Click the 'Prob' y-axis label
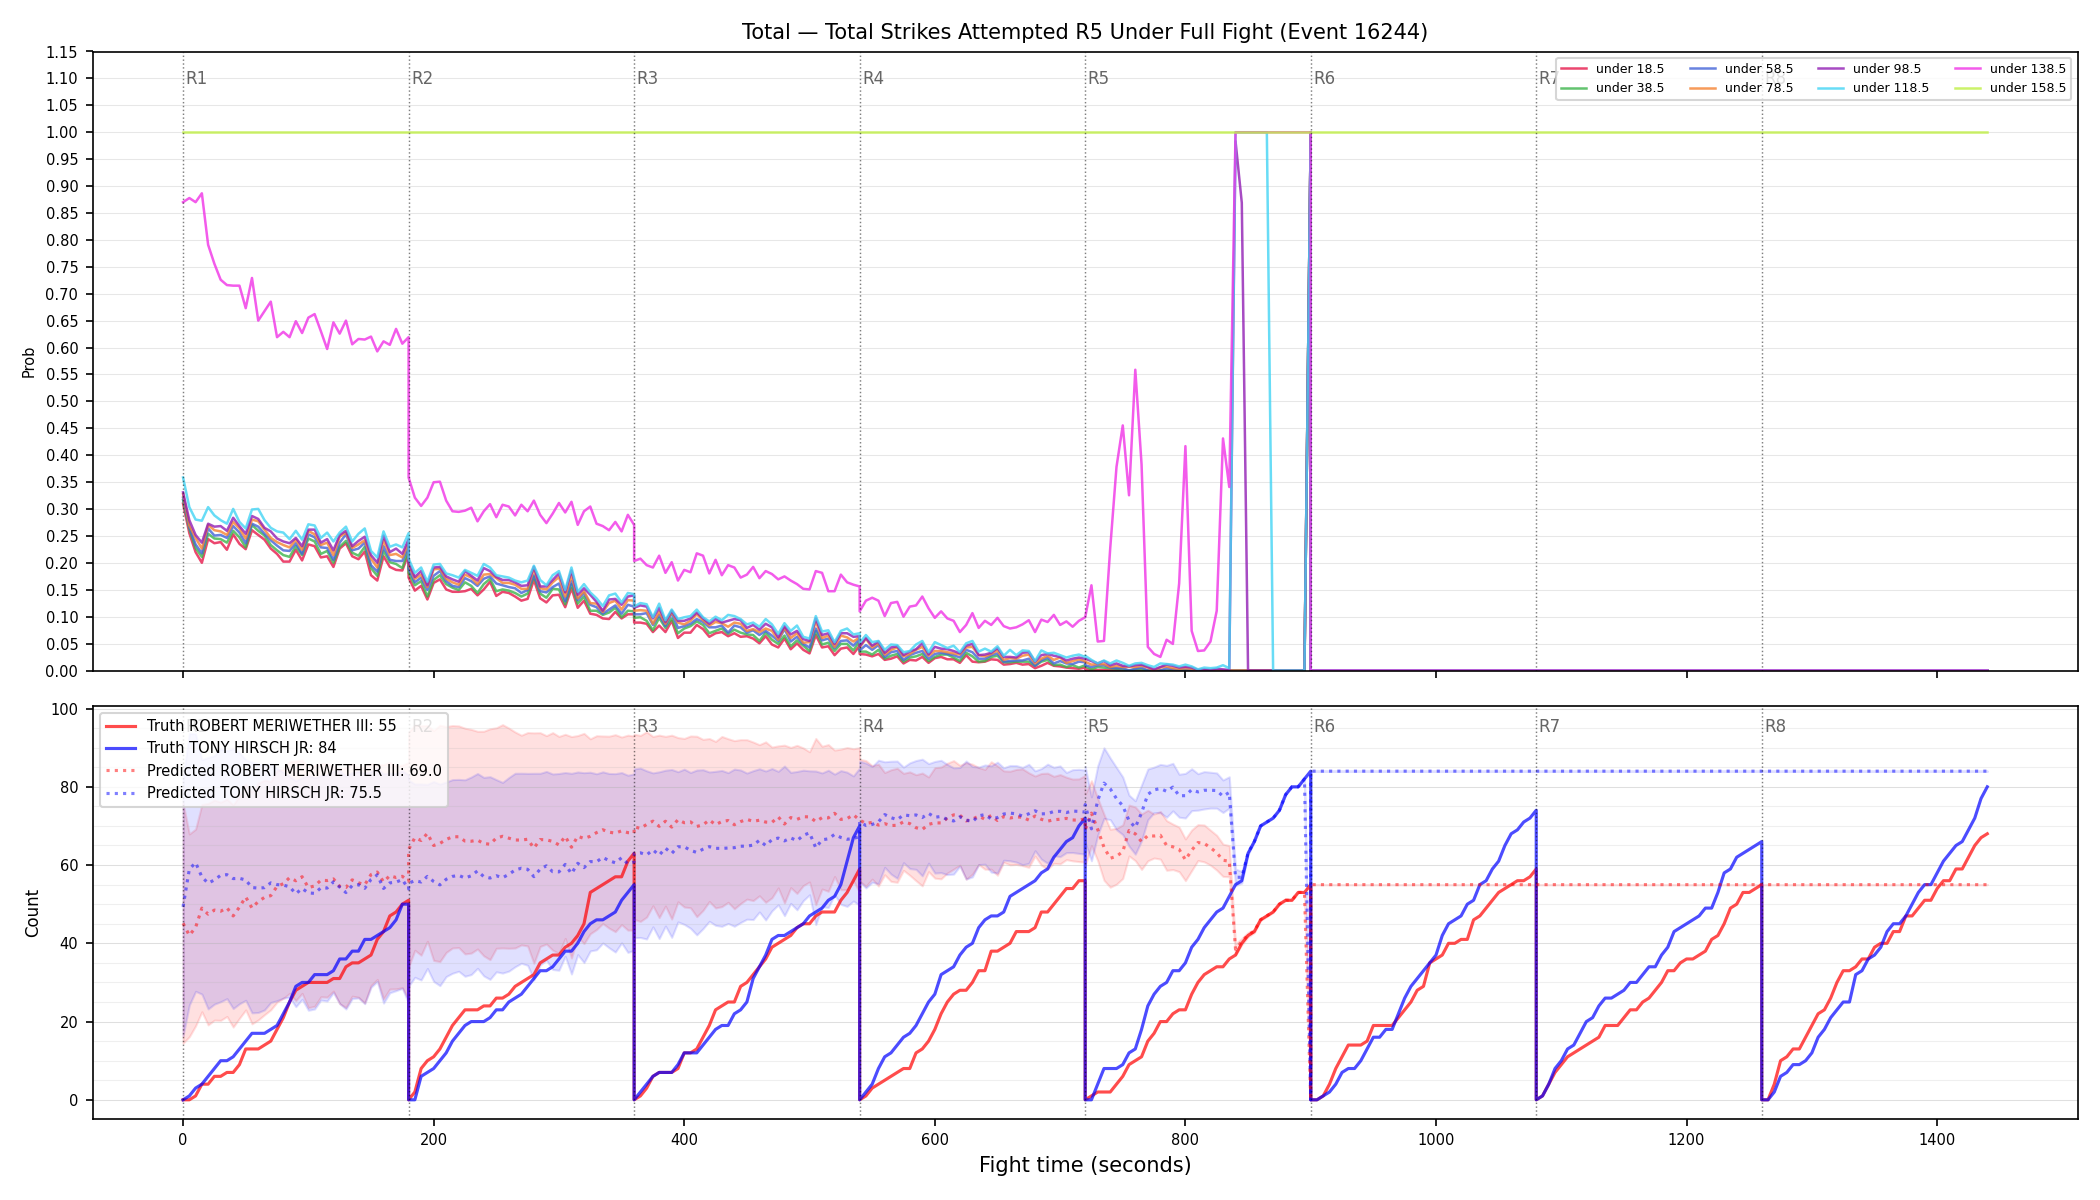Image resolution: width=2100 pixels, height=1200 pixels. pyautogui.click(x=29, y=362)
